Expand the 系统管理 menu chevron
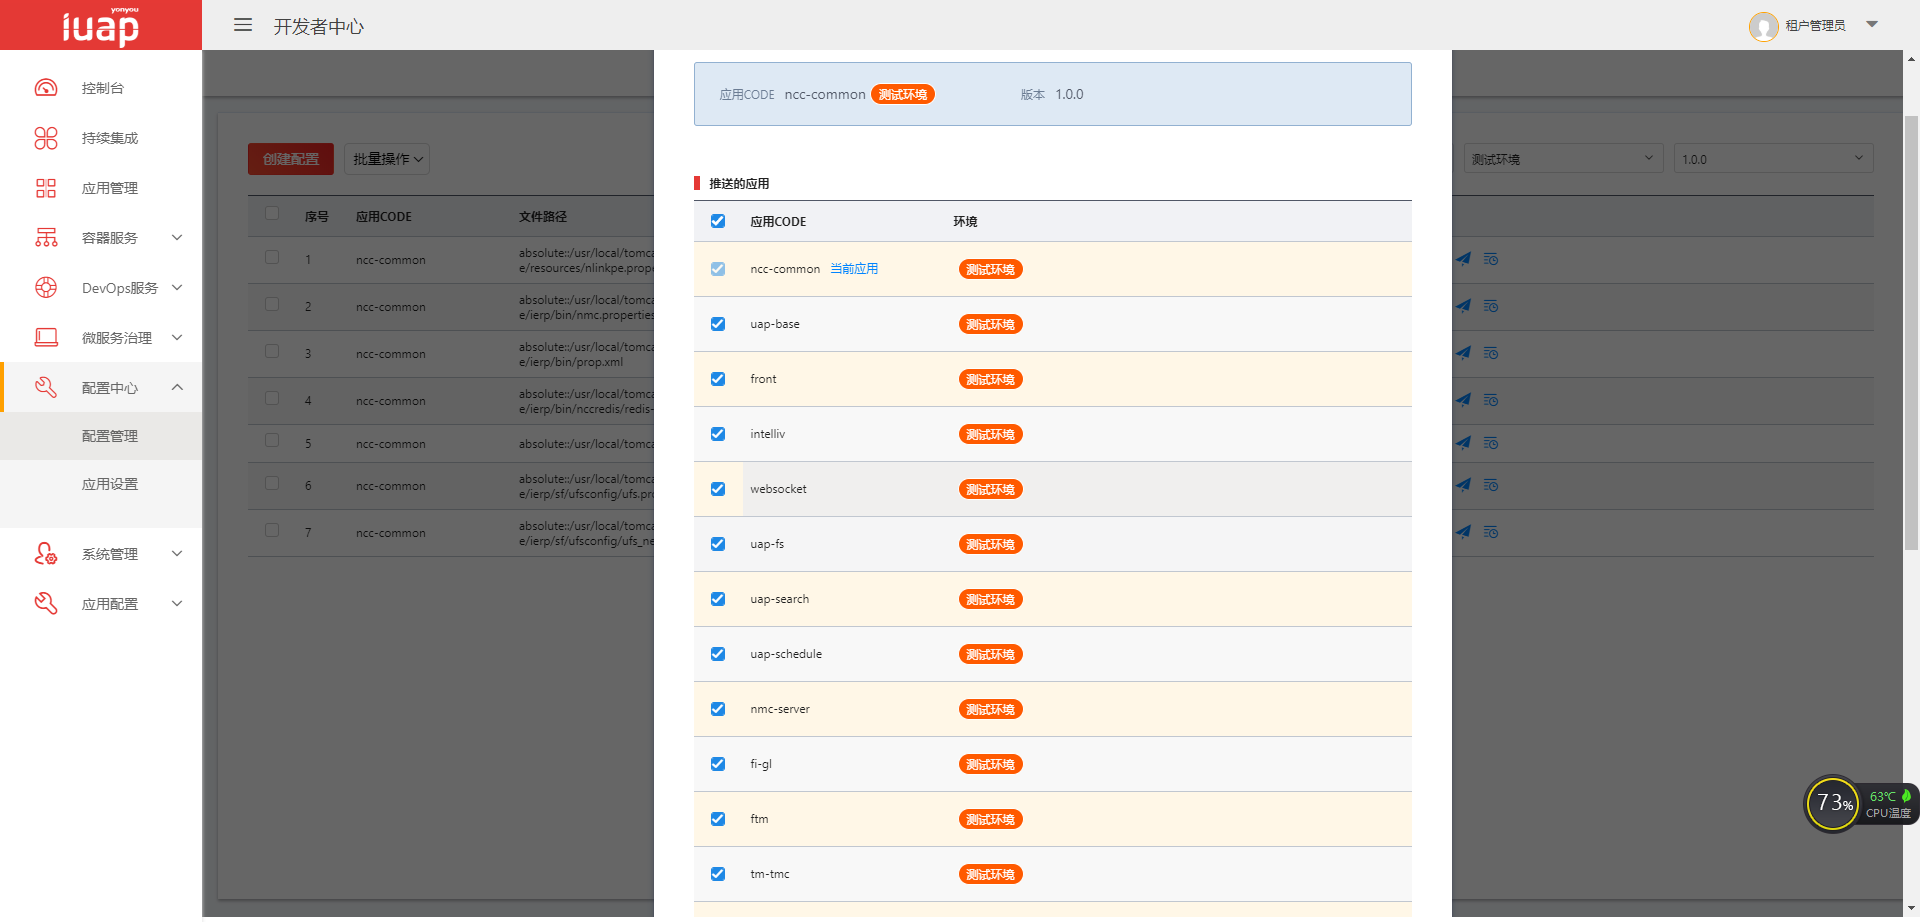 (x=177, y=554)
